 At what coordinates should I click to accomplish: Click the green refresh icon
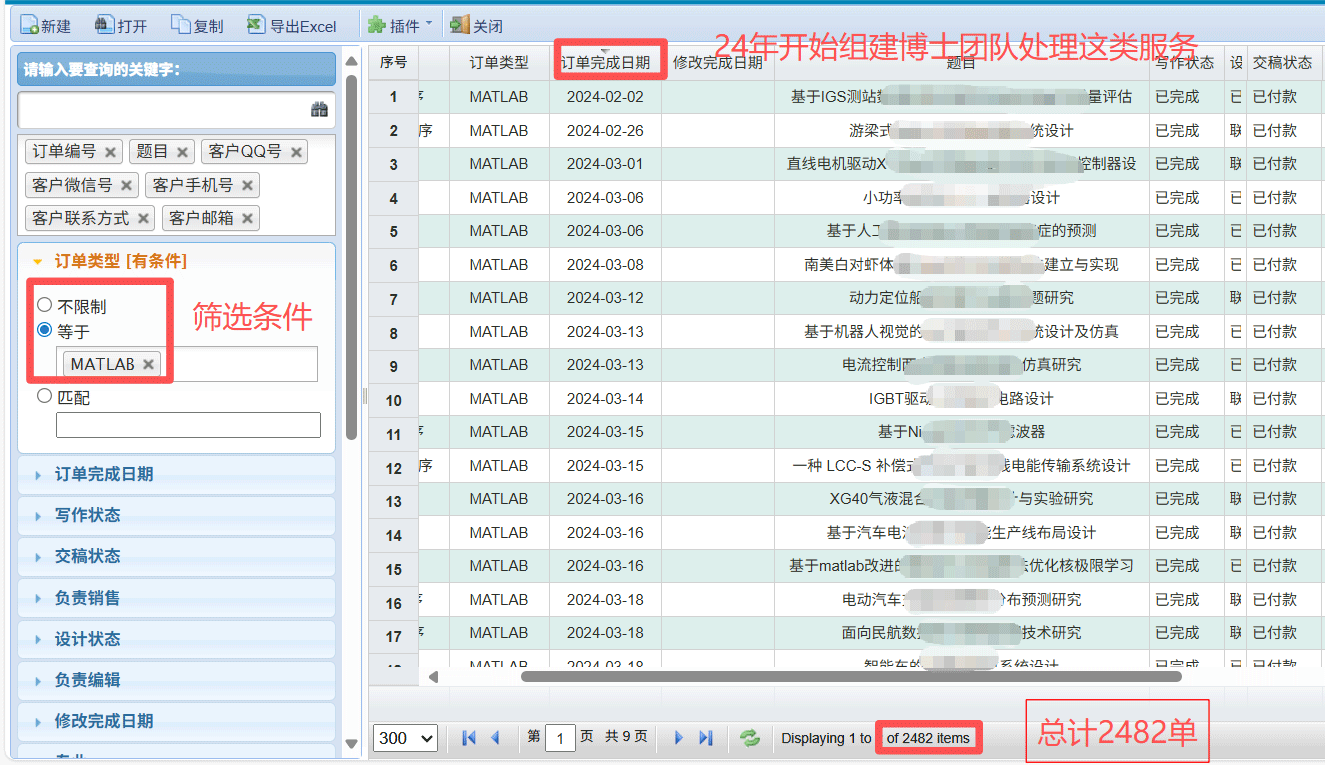[749, 738]
